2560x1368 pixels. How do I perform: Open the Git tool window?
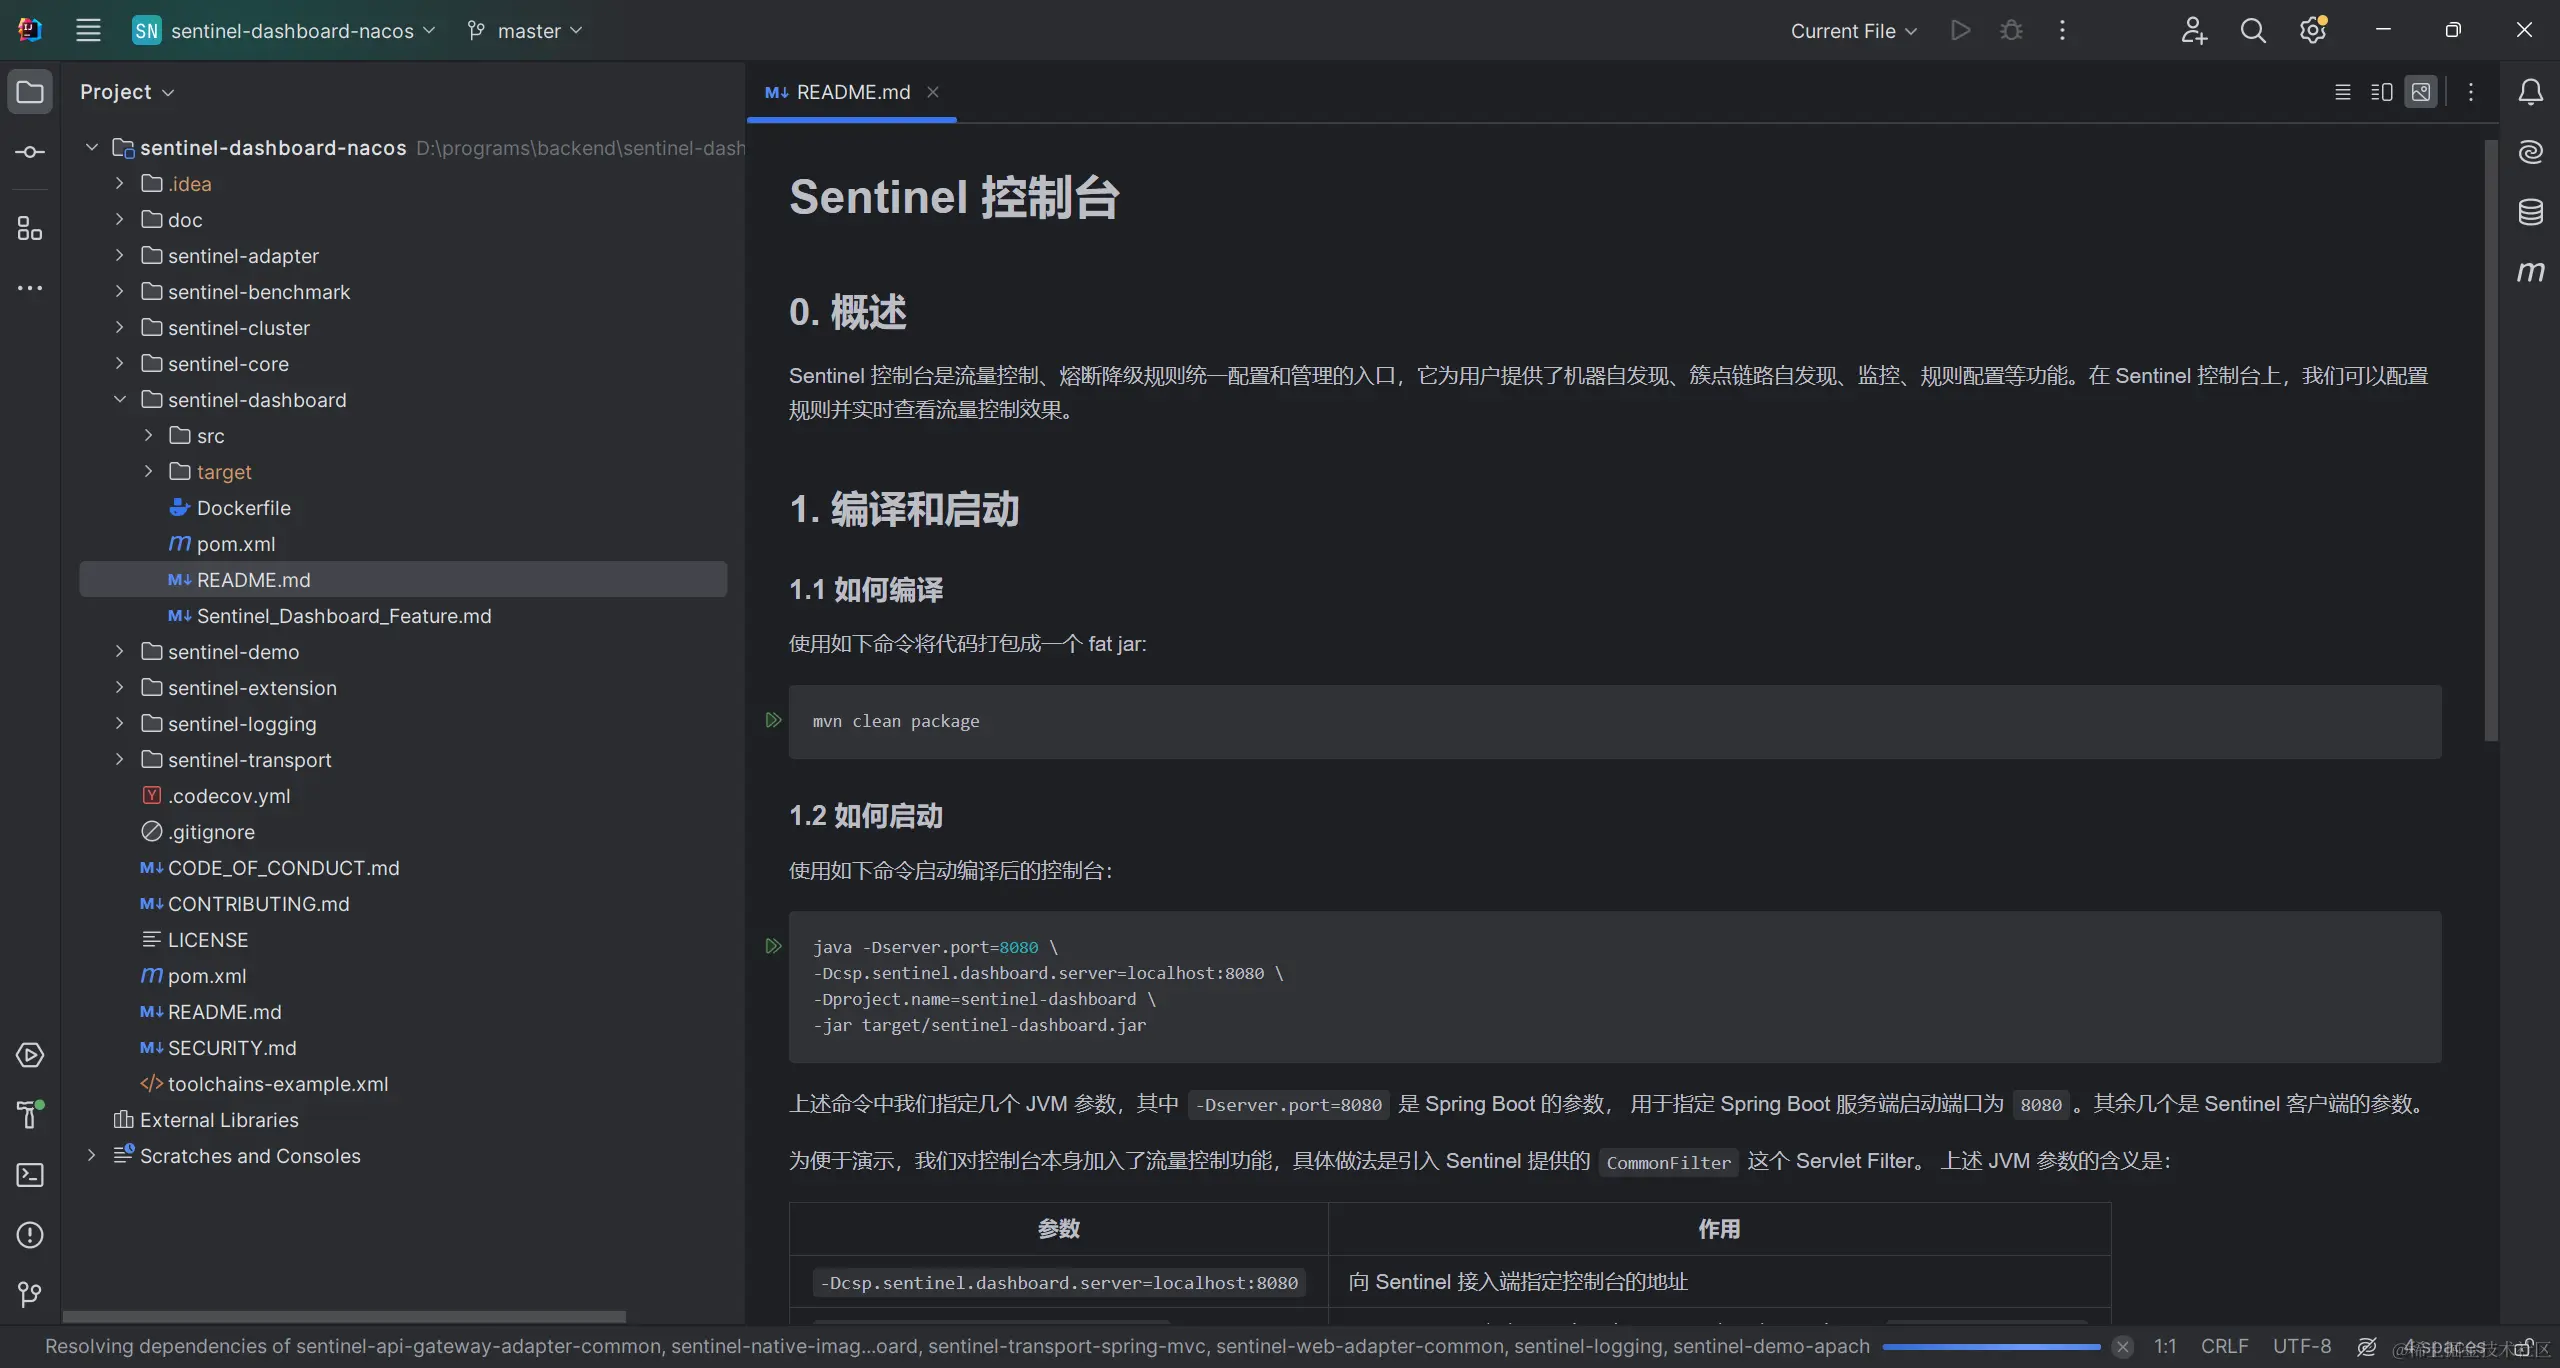(30, 1295)
